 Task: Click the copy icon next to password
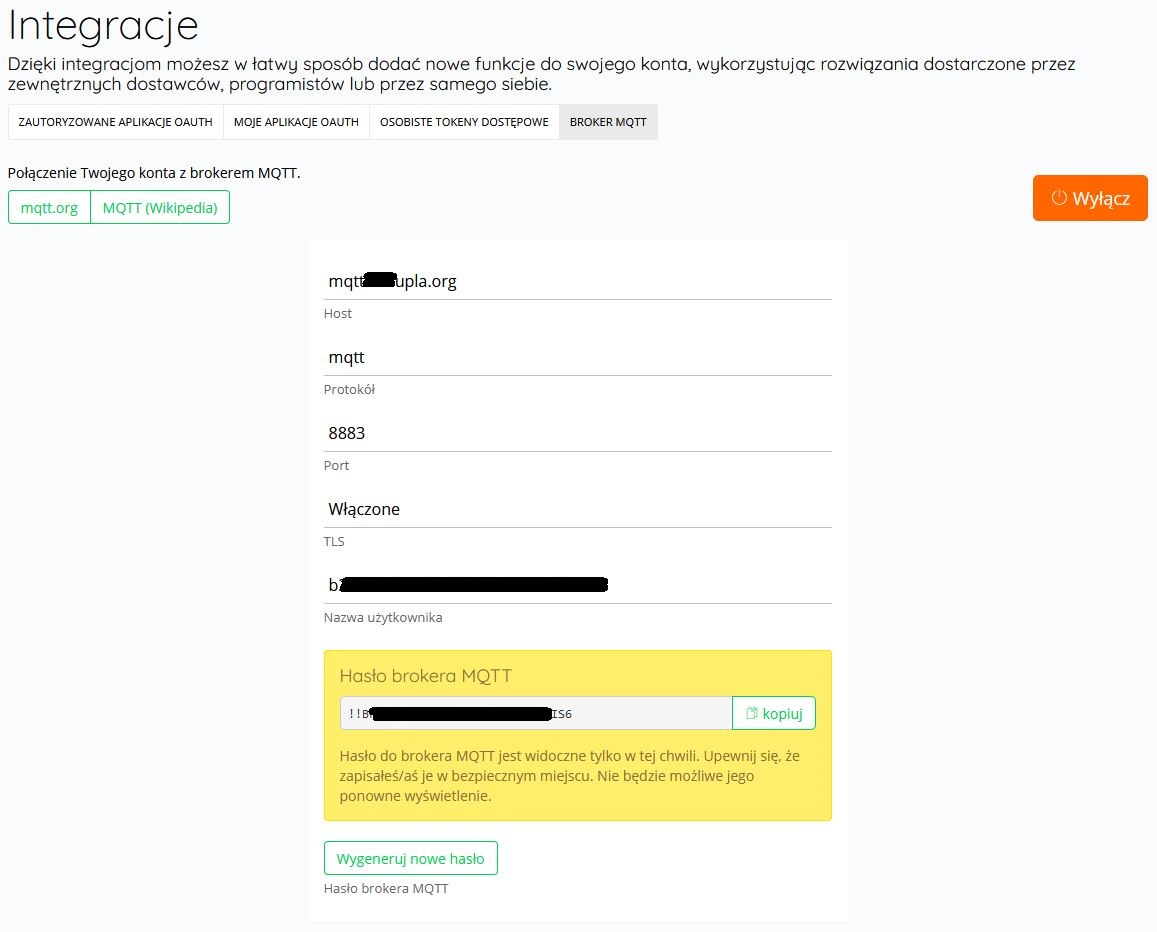click(x=752, y=713)
